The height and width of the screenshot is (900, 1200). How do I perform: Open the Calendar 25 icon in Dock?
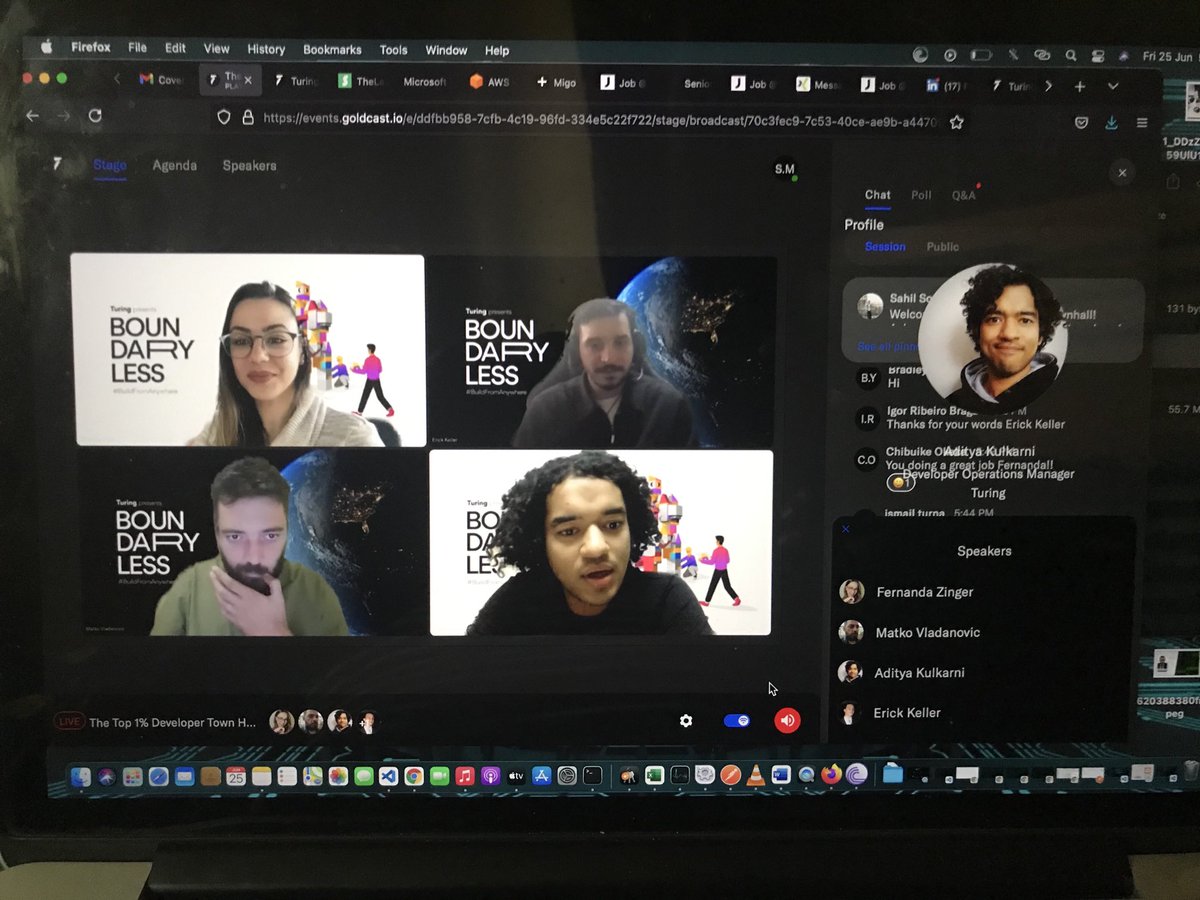pyautogui.click(x=236, y=775)
